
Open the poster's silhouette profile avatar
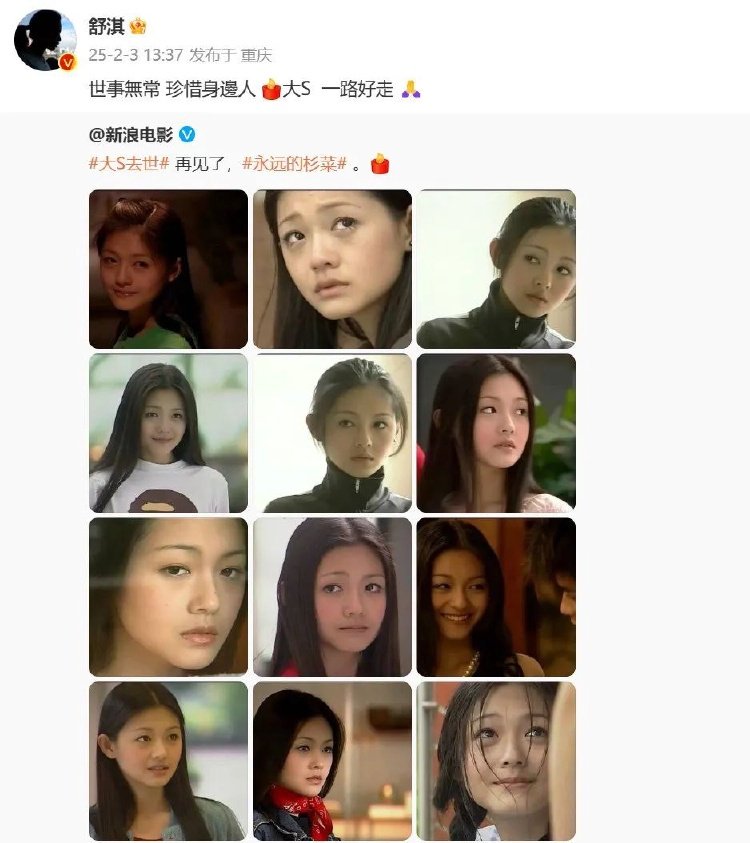(x=45, y=40)
